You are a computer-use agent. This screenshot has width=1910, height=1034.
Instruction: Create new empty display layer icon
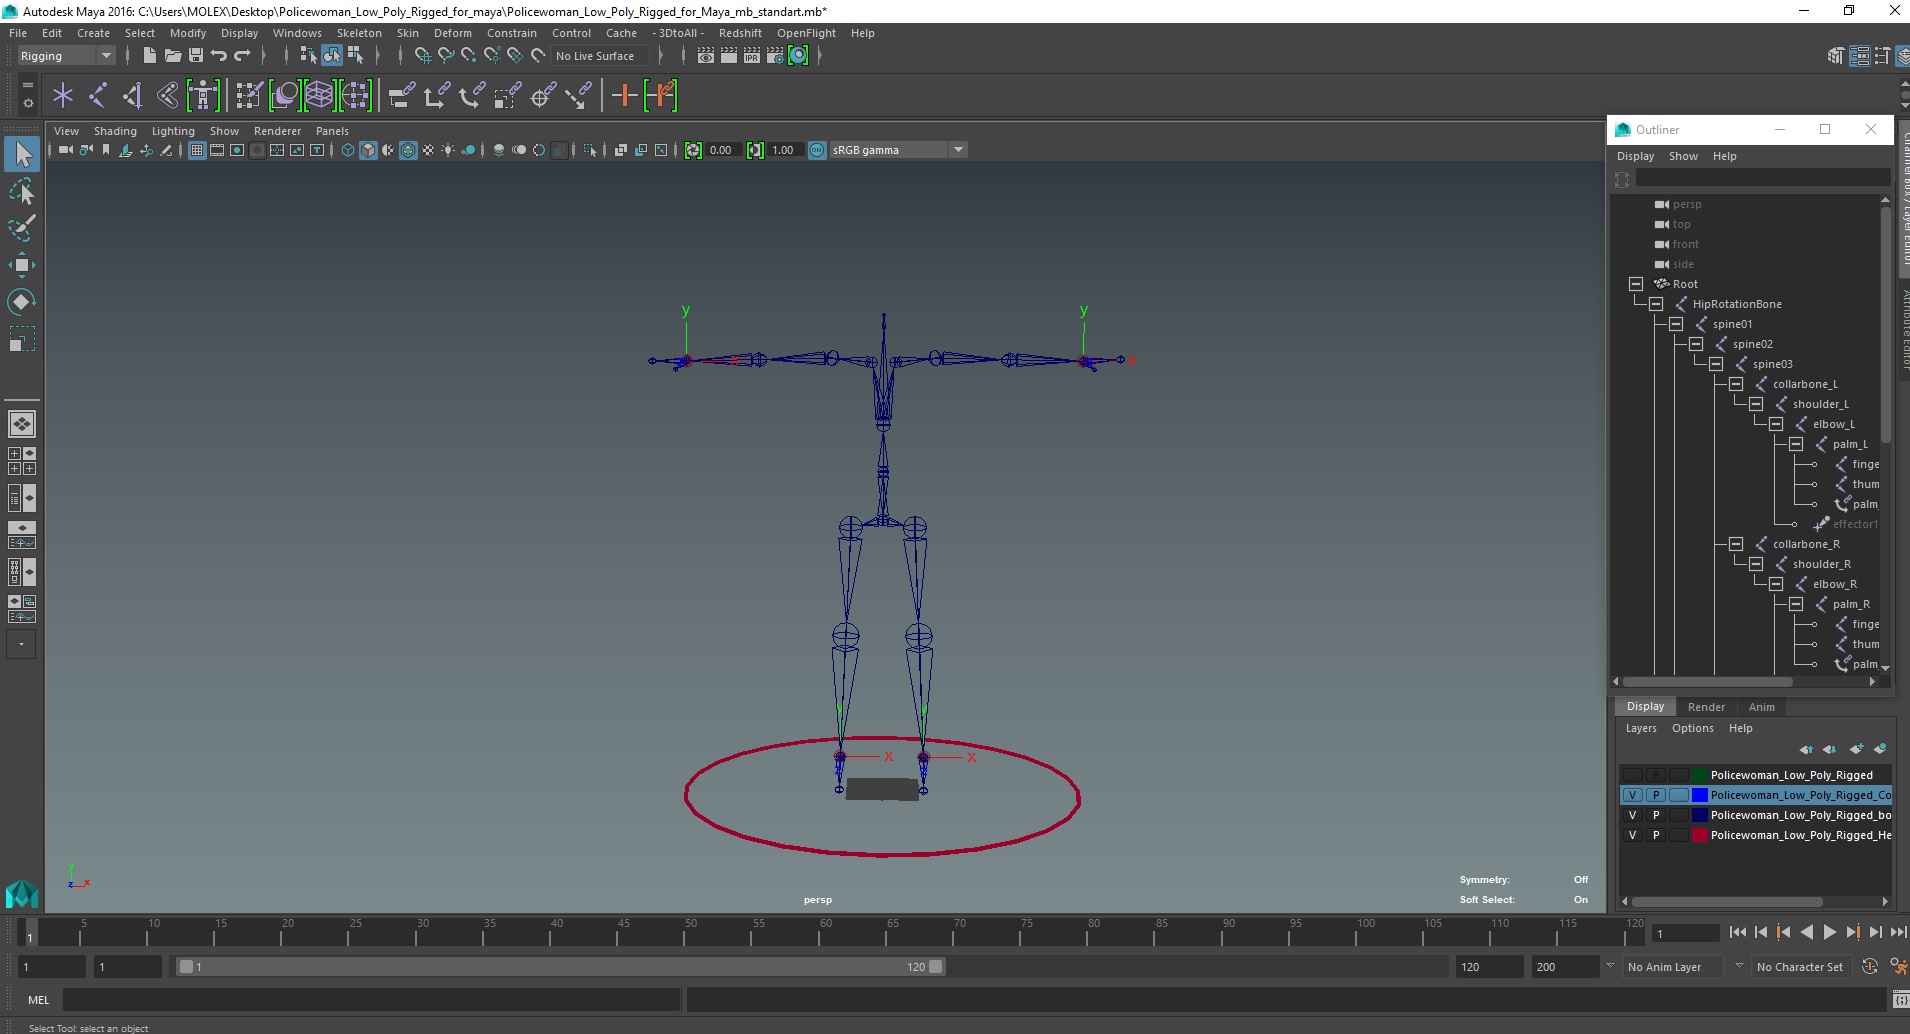1856,749
